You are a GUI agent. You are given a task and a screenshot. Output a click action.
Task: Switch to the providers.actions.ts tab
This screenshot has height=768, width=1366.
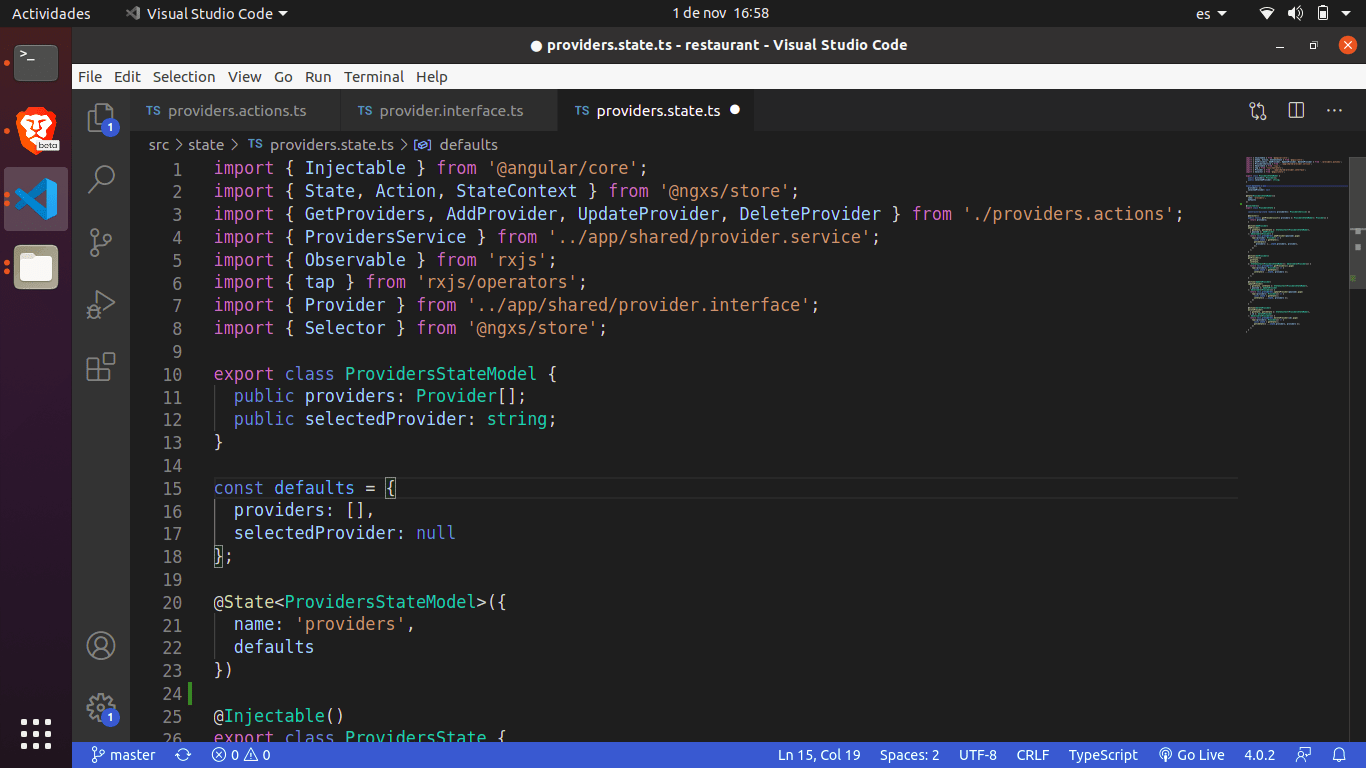236,111
